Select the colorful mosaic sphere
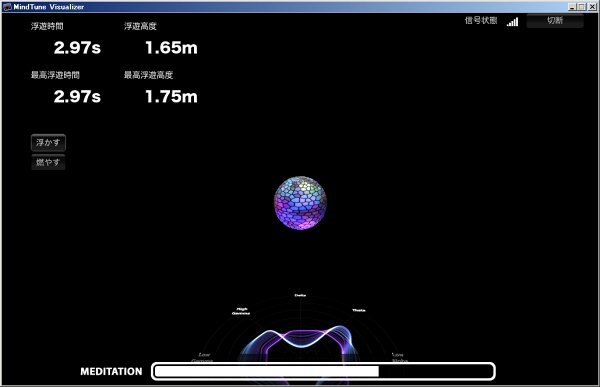 300,202
